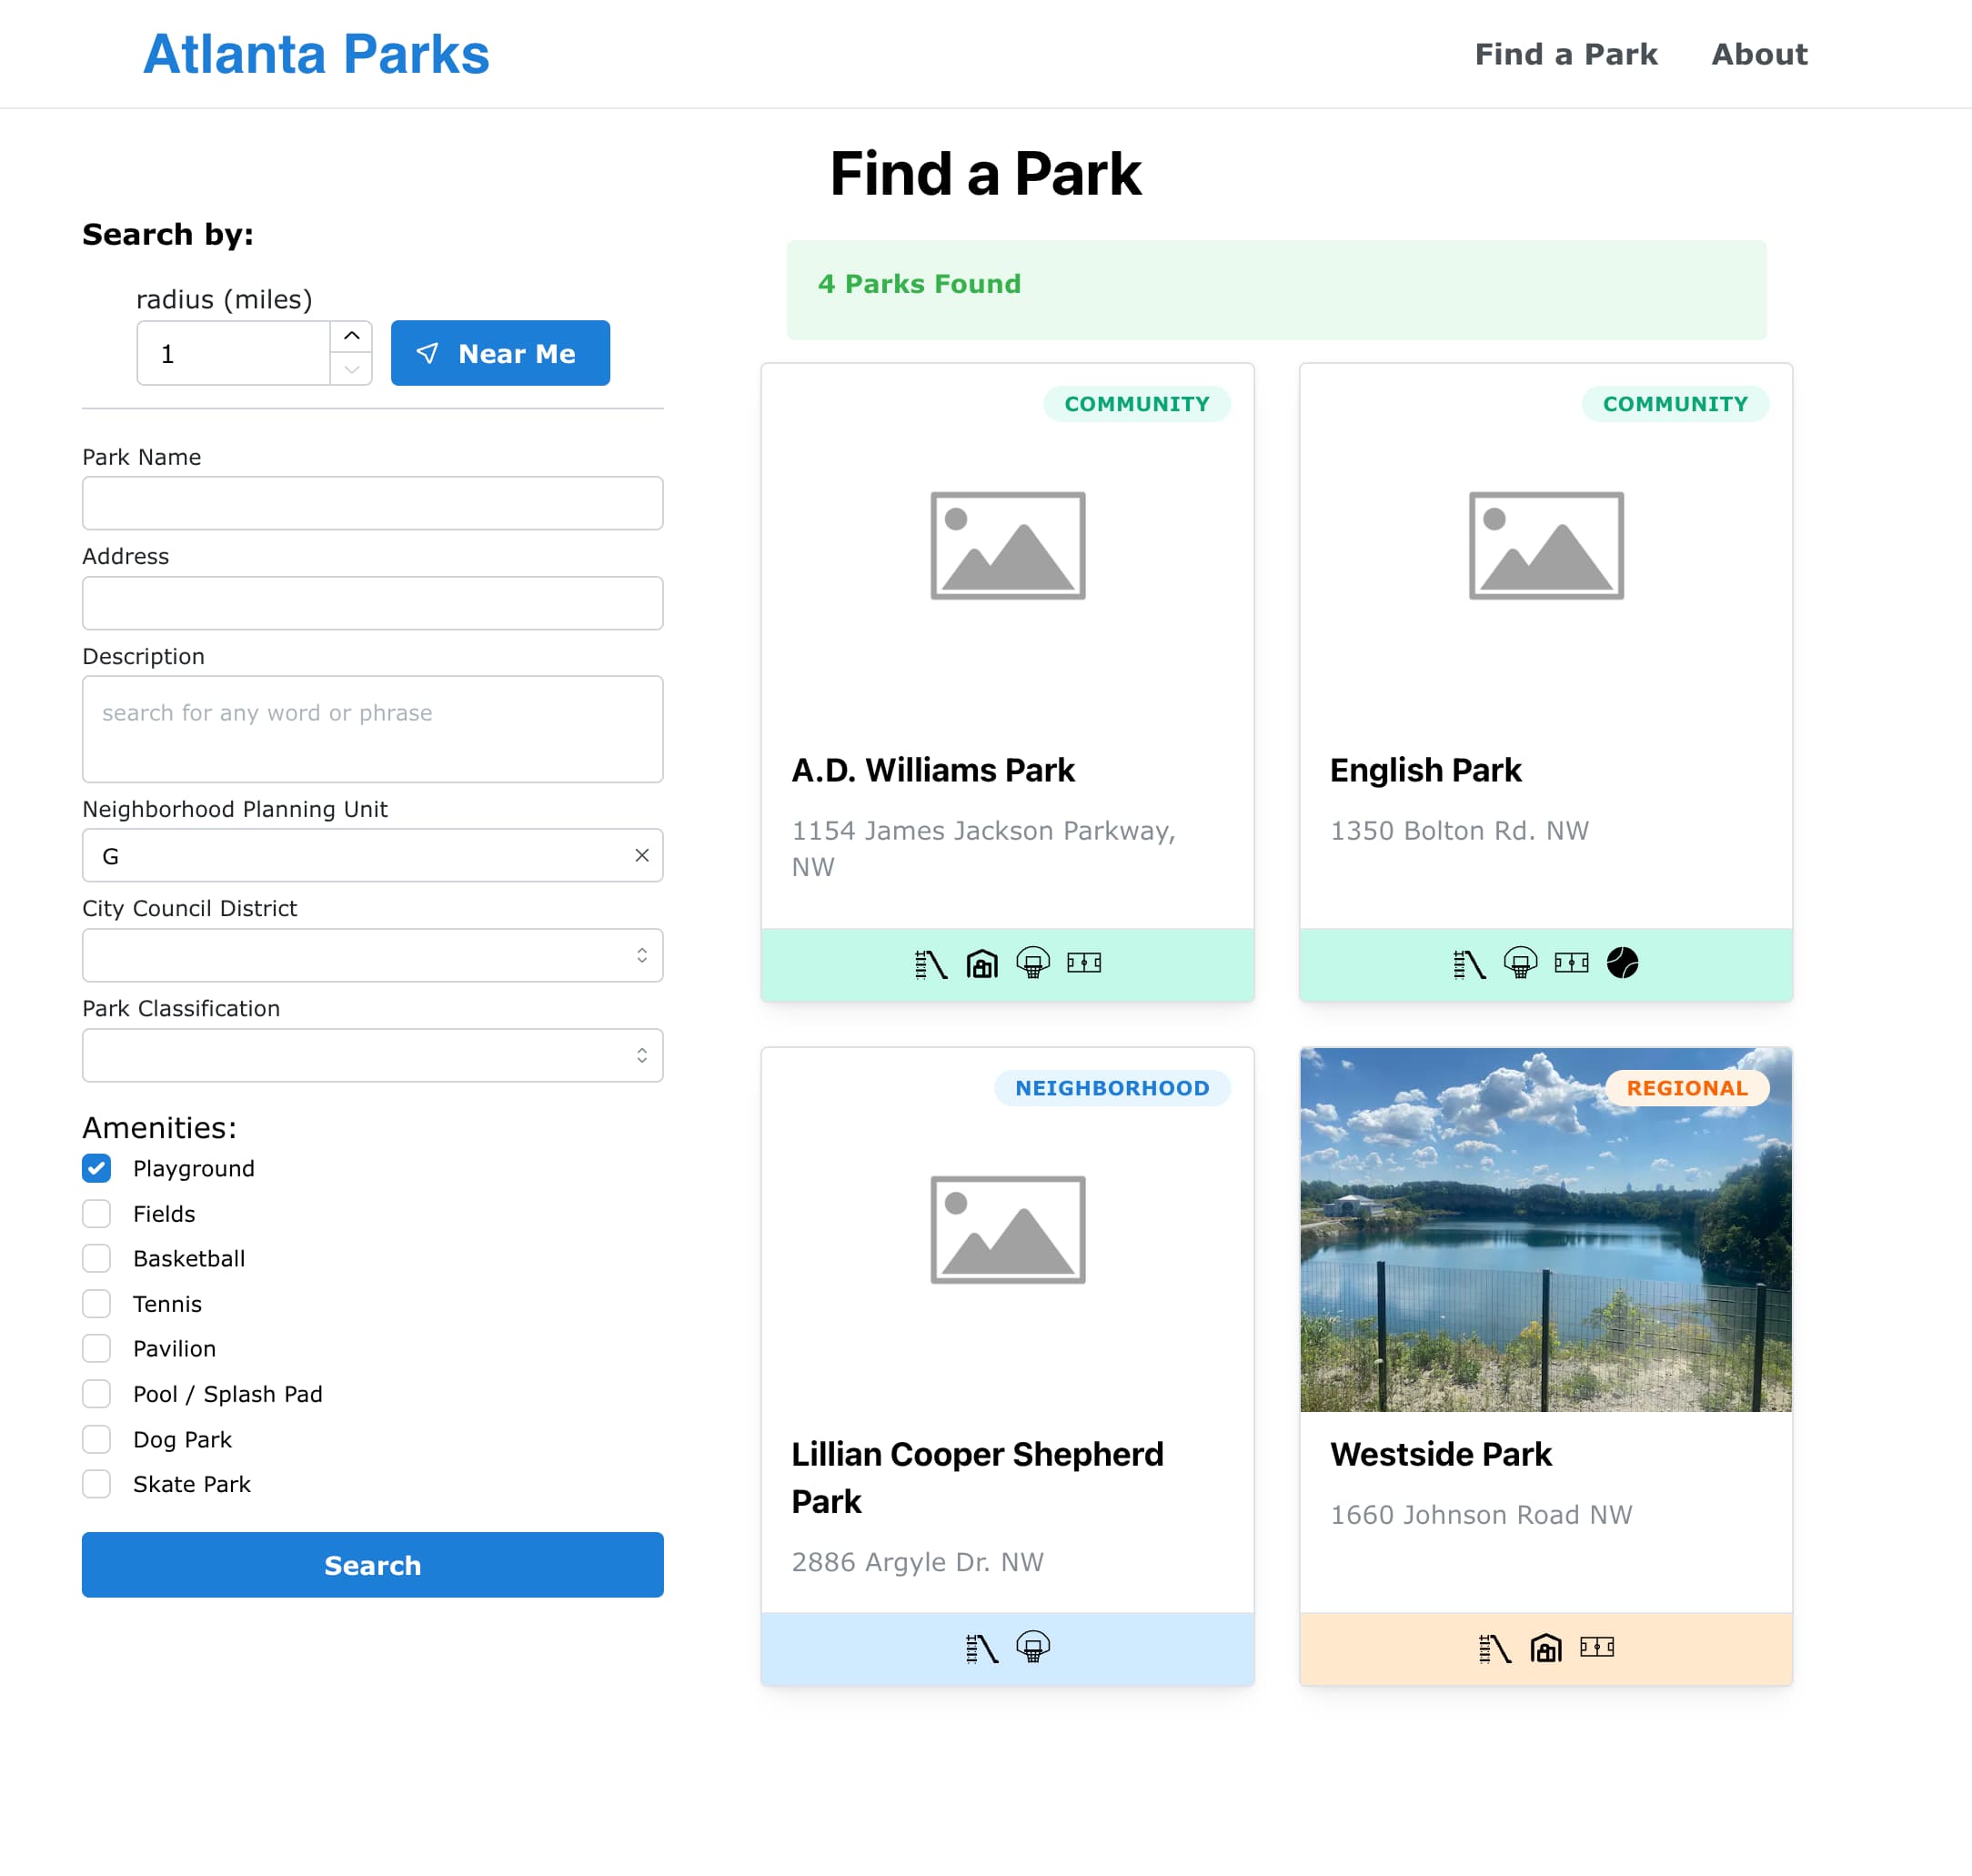Click basketball hoop icon on English Park card
This screenshot has width=1972, height=1876.
(x=1520, y=963)
